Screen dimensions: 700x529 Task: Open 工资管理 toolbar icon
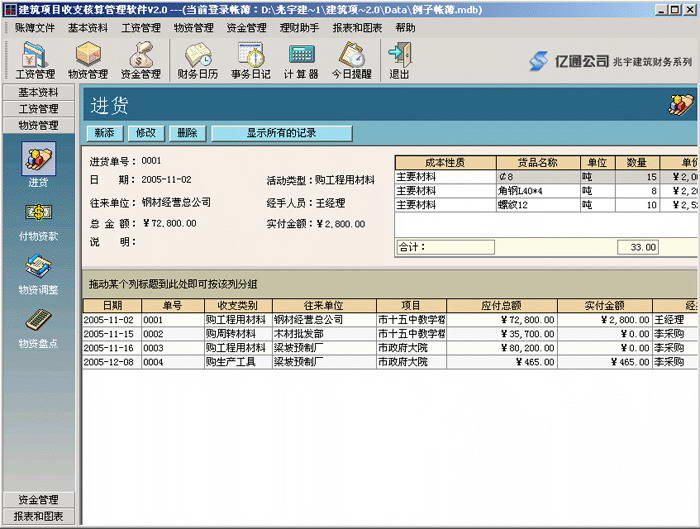point(35,60)
